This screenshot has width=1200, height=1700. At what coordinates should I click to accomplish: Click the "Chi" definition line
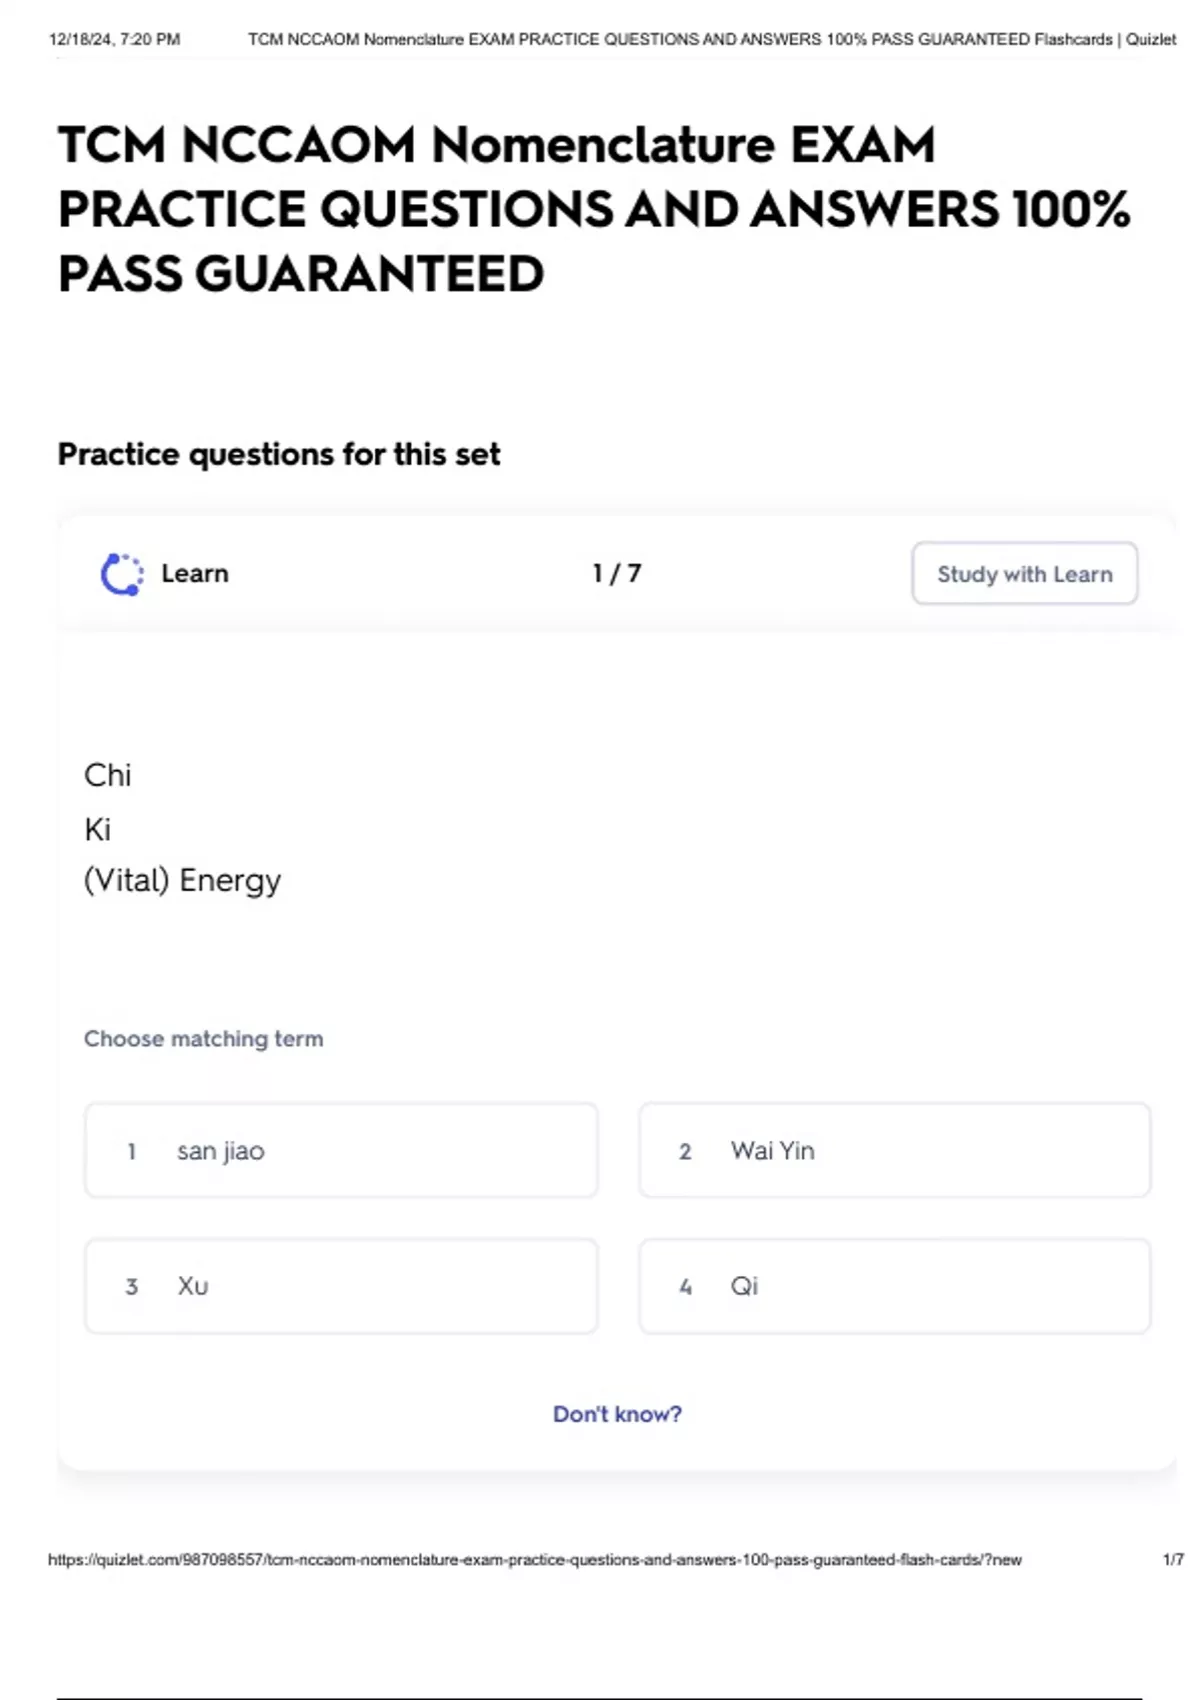click(x=108, y=775)
